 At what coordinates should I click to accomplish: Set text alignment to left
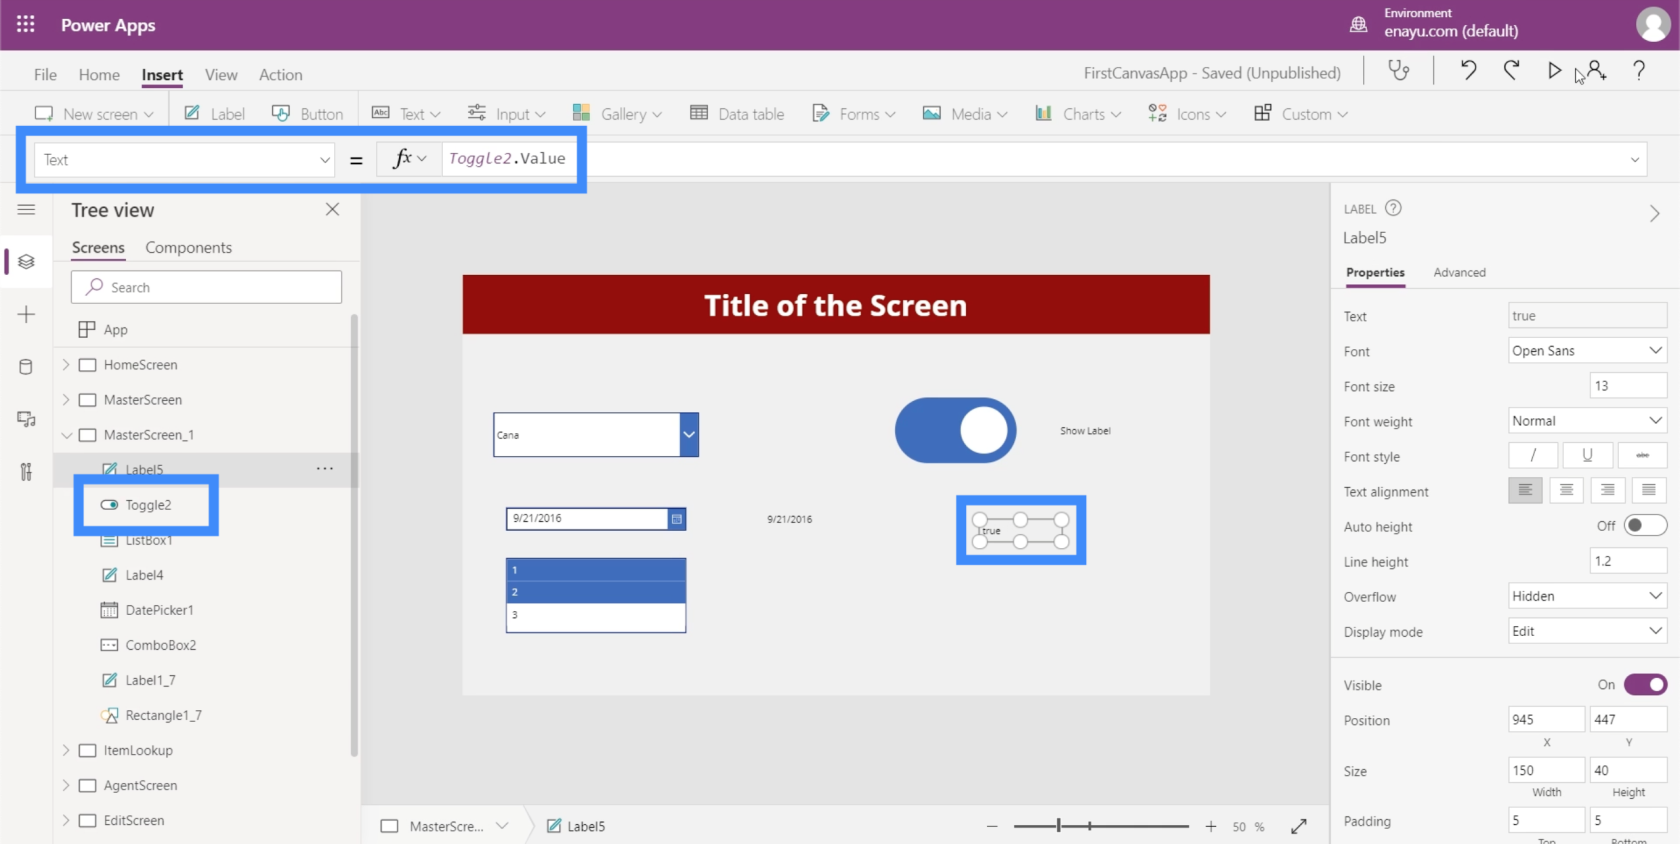(1525, 490)
